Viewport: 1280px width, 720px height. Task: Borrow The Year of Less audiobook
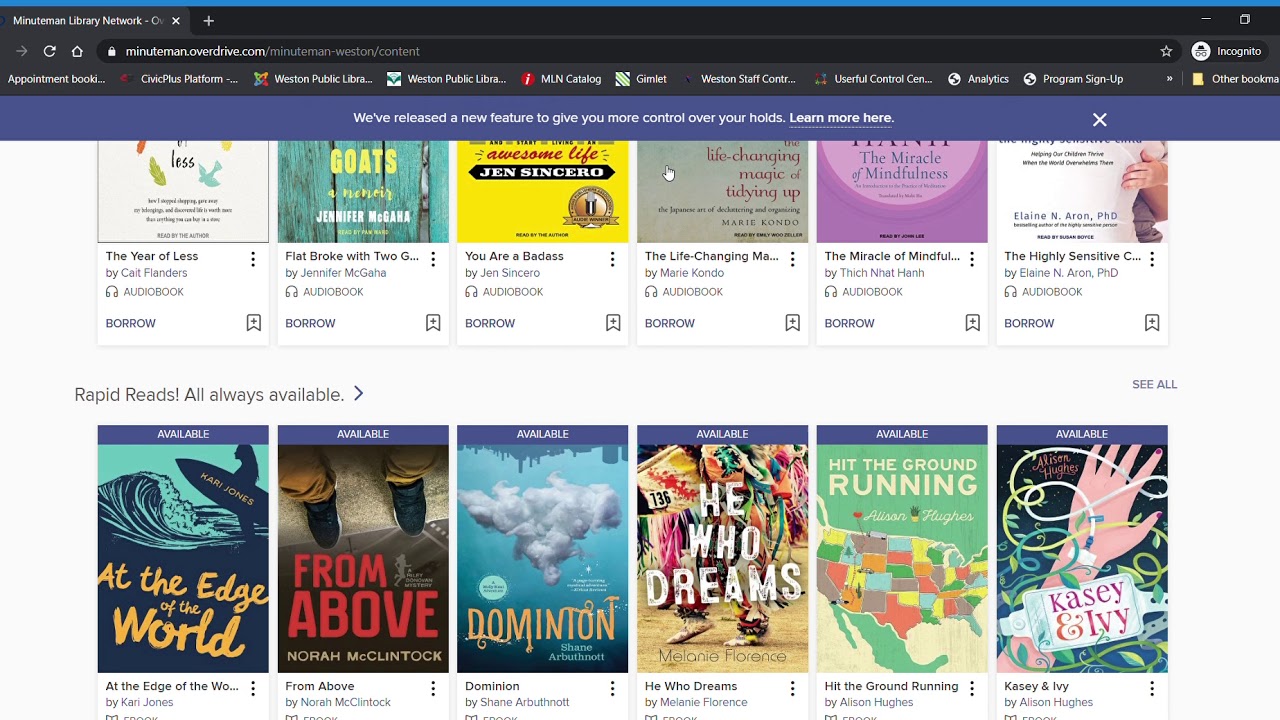(130, 323)
